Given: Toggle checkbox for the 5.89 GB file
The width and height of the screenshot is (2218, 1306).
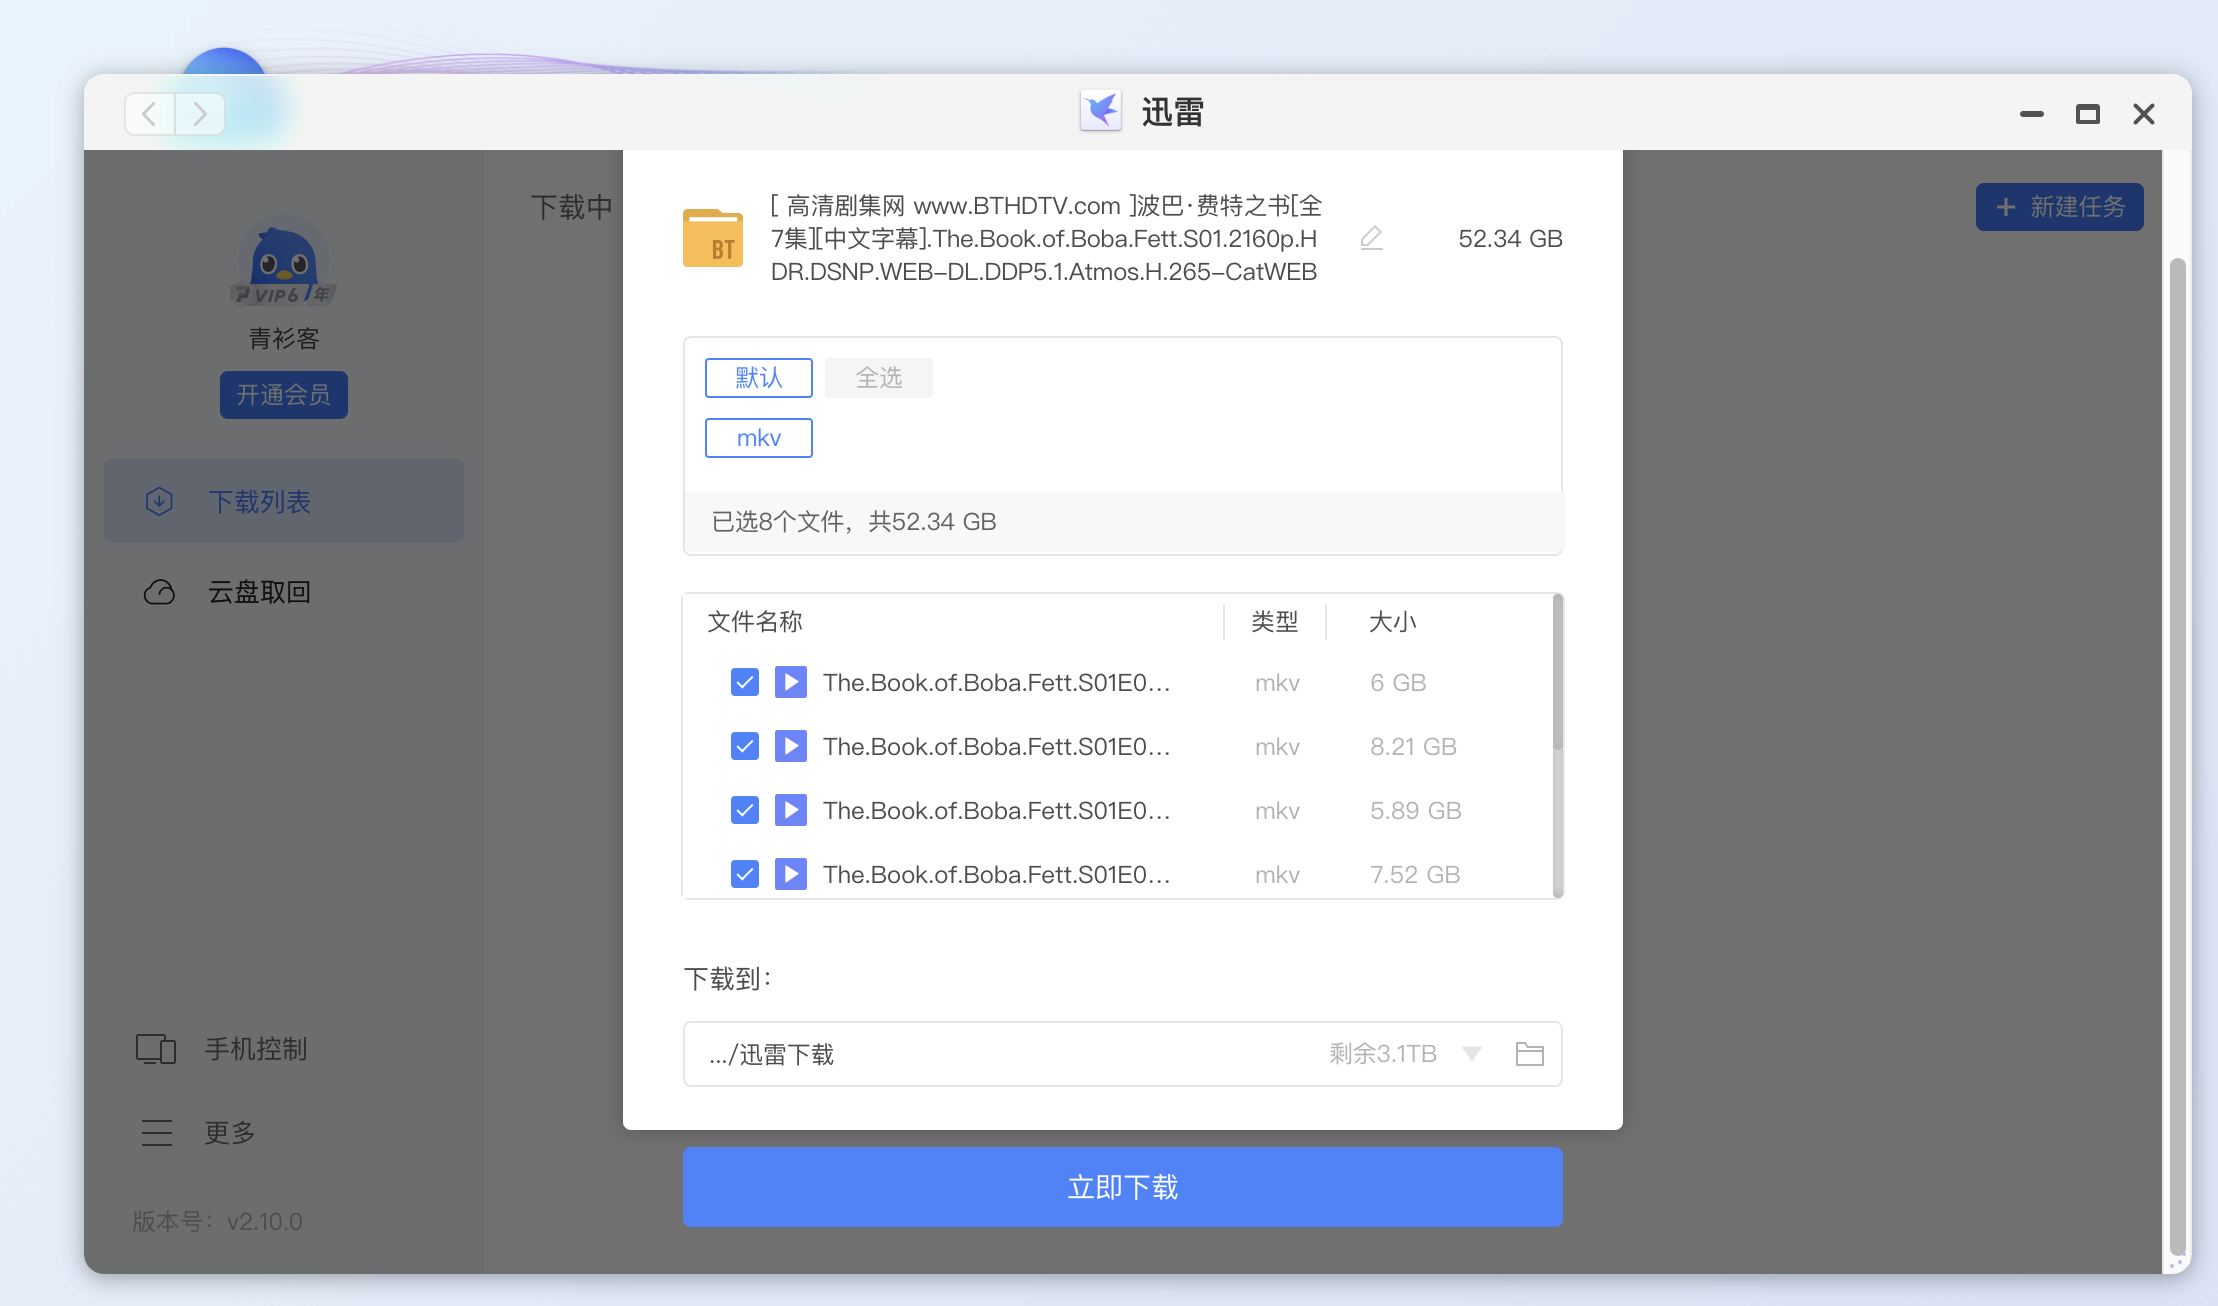Looking at the screenshot, I should (x=745, y=810).
